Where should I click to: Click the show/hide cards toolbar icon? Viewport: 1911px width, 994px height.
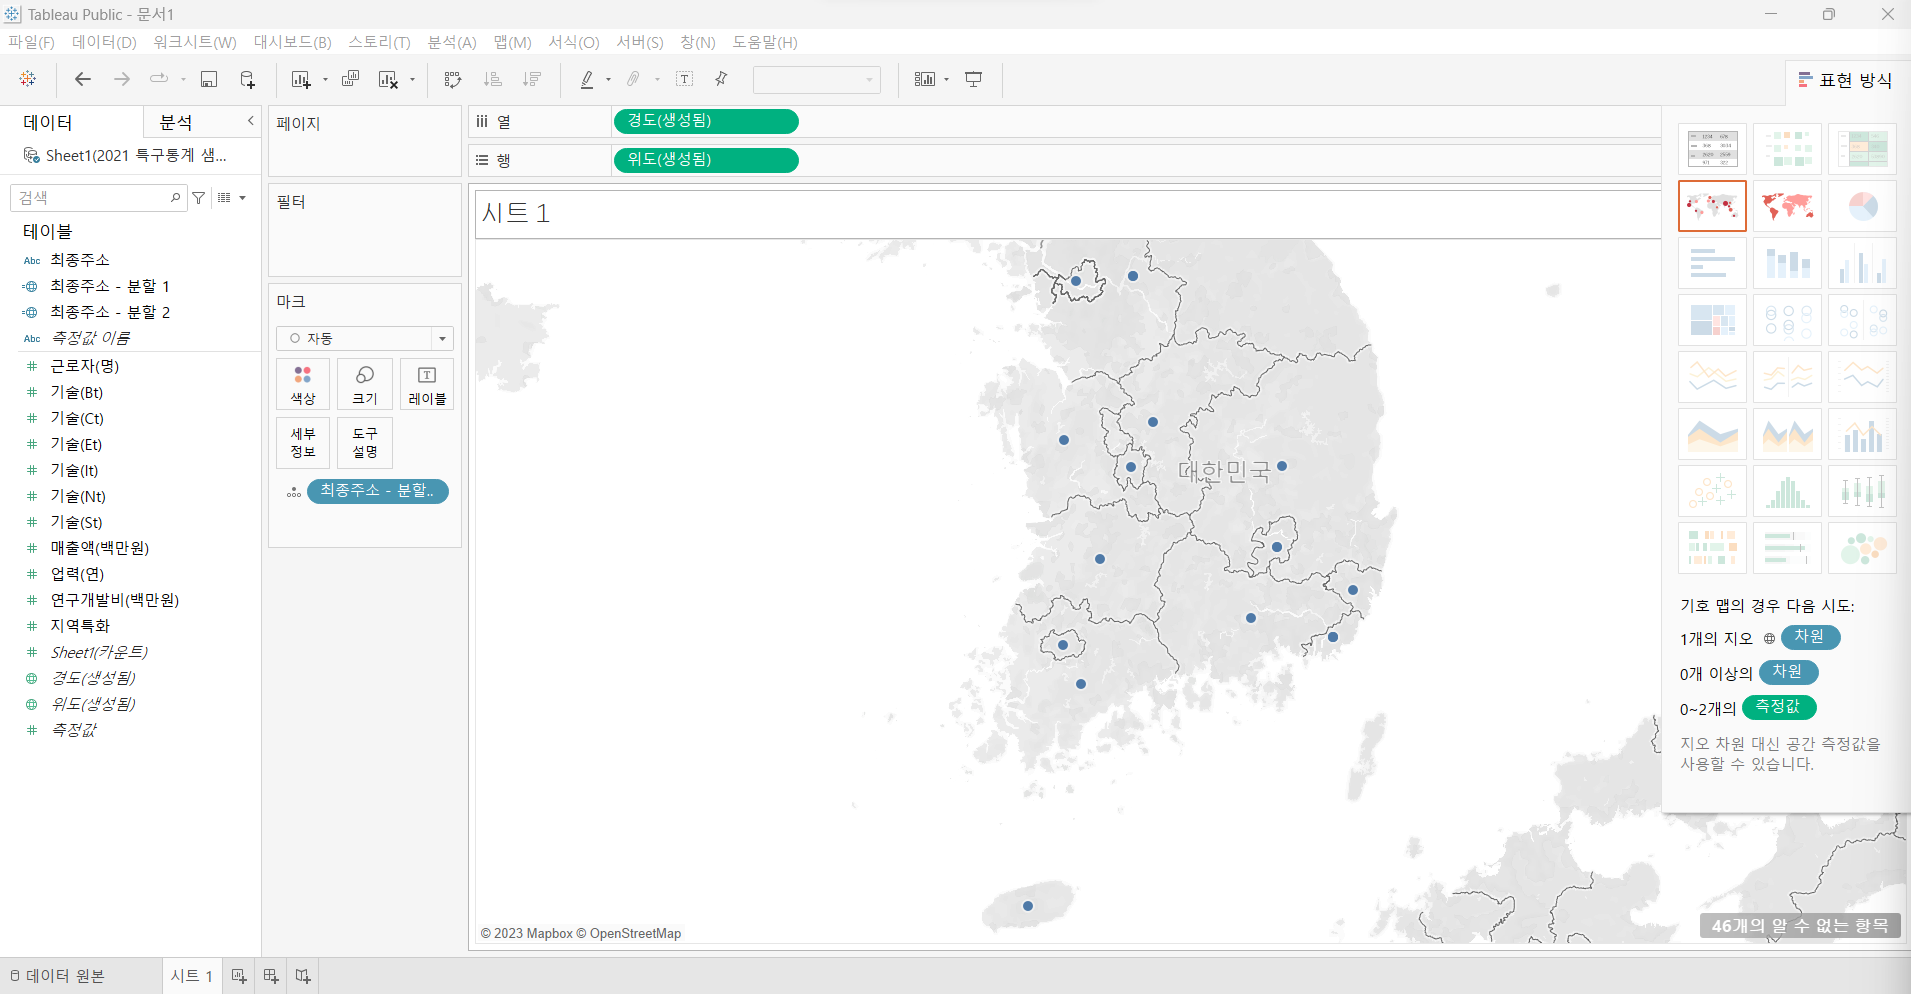pyautogui.click(x=925, y=79)
